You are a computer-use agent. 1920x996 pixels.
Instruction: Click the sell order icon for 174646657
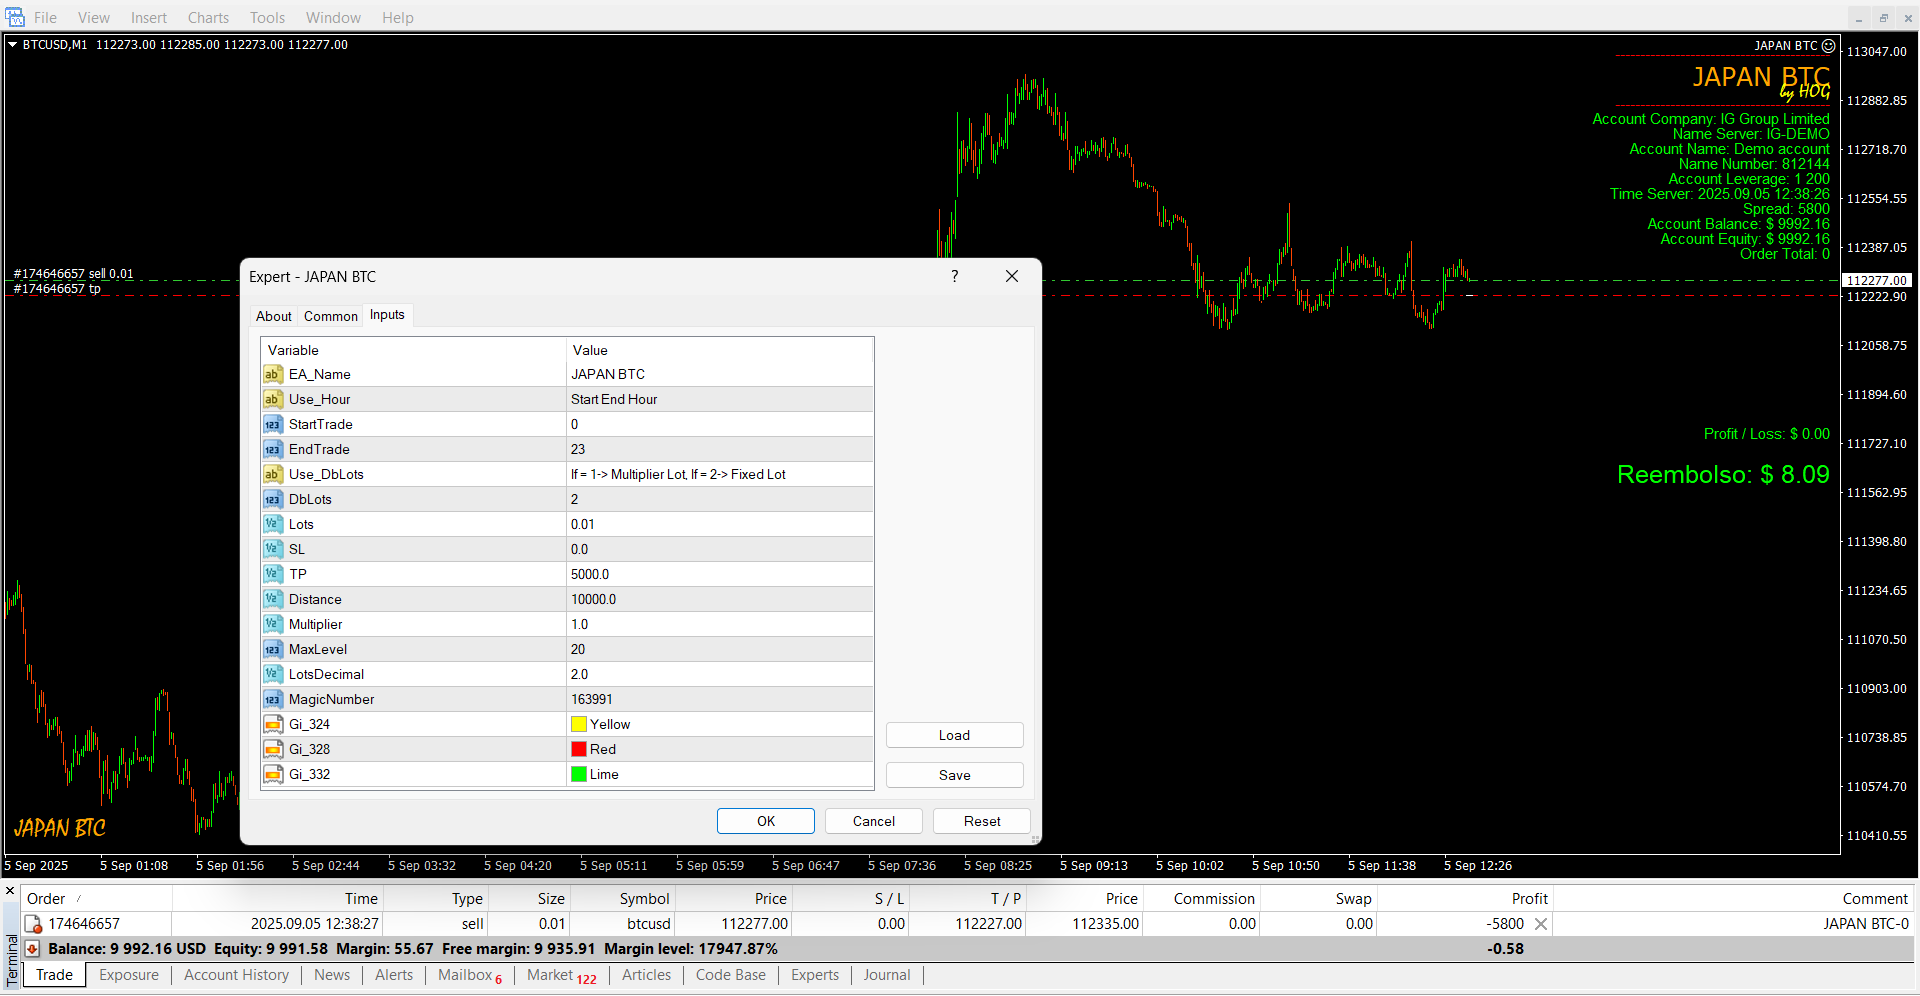click(33, 924)
